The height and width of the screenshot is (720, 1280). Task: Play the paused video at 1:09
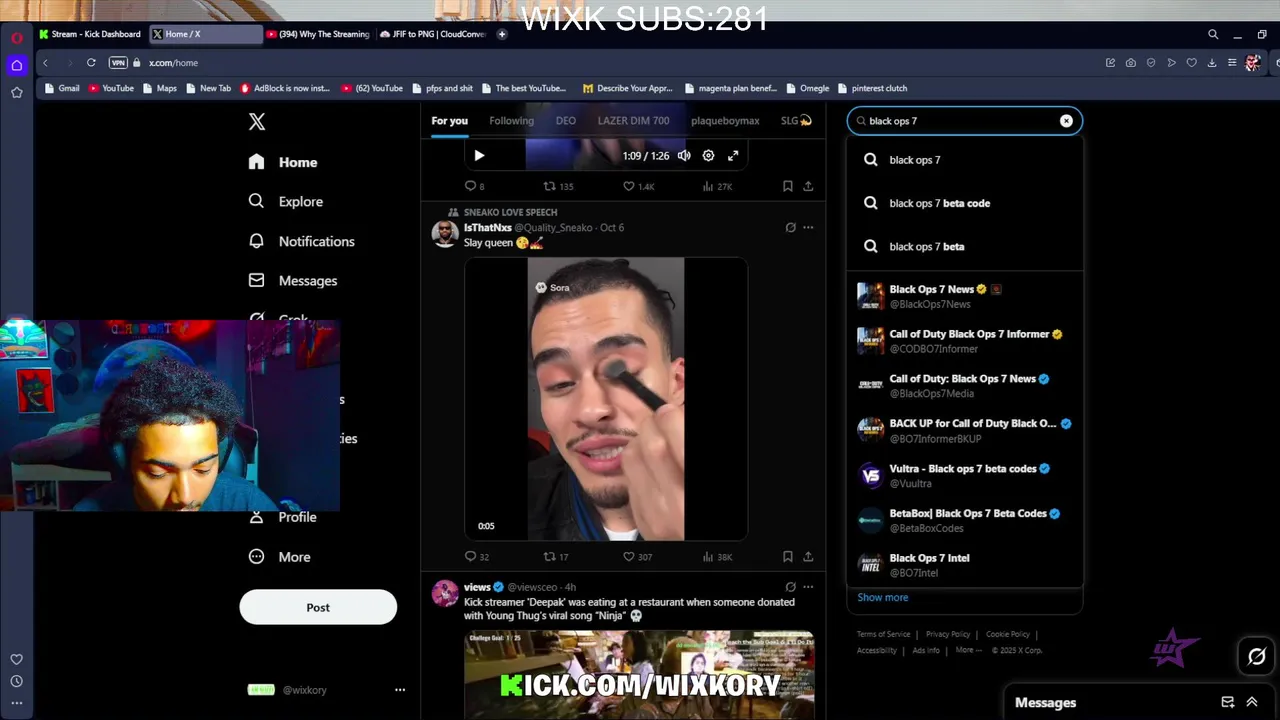coord(479,155)
